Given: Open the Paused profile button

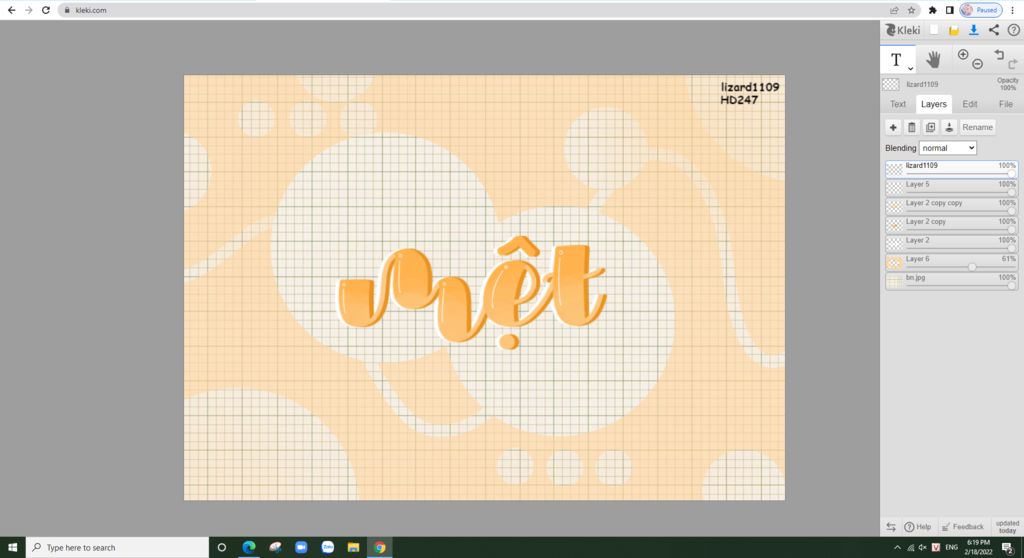Looking at the screenshot, I should (x=981, y=10).
